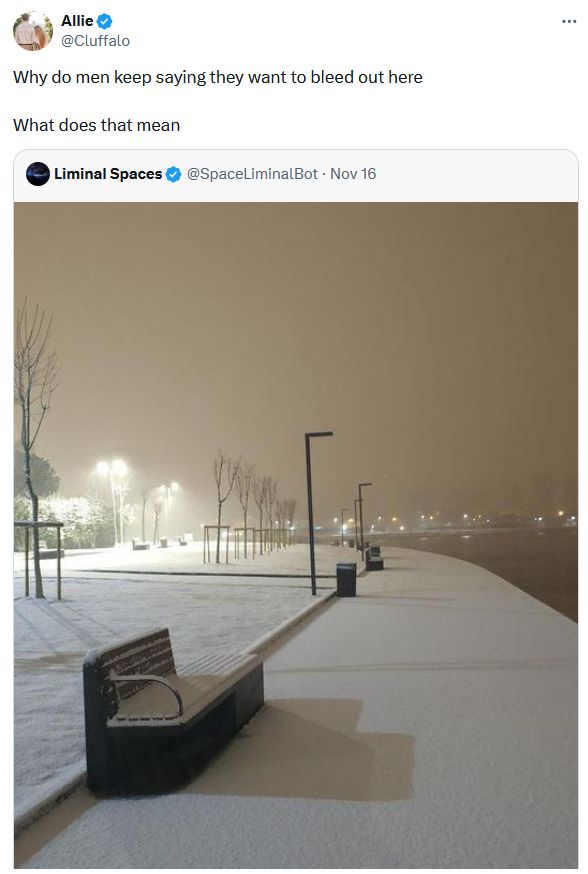588x874 pixels.
Task: Open Allie's profile picture avatar
Action: coord(33,31)
